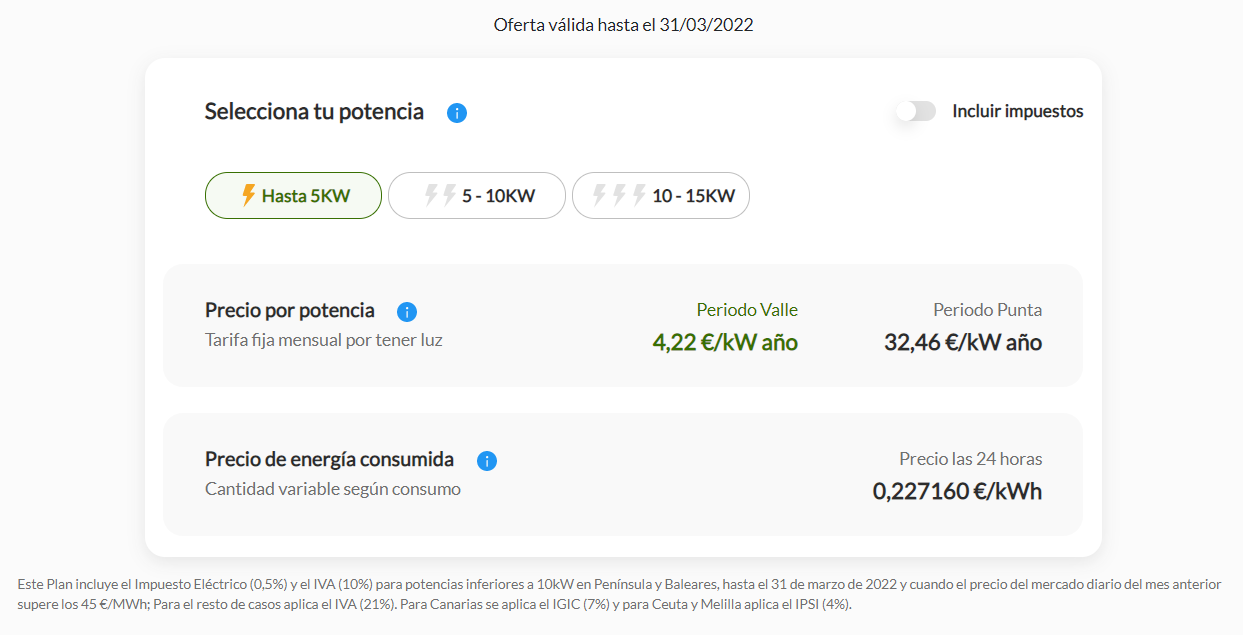Image resolution: width=1243 pixels, height=635 pixels.
Task: Switch to the 10 - 15KW power range
Action: (661, 195)
